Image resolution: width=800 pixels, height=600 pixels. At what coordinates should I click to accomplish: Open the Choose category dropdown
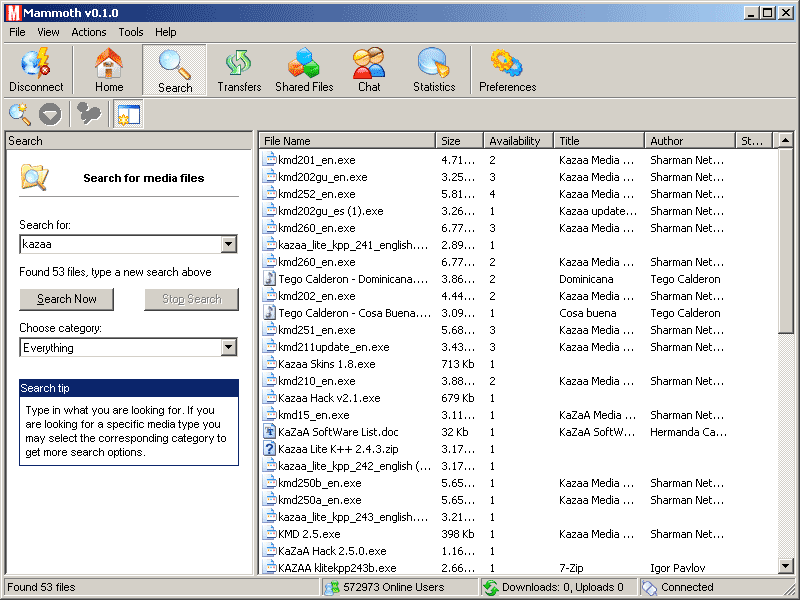(x=229, y=347)
